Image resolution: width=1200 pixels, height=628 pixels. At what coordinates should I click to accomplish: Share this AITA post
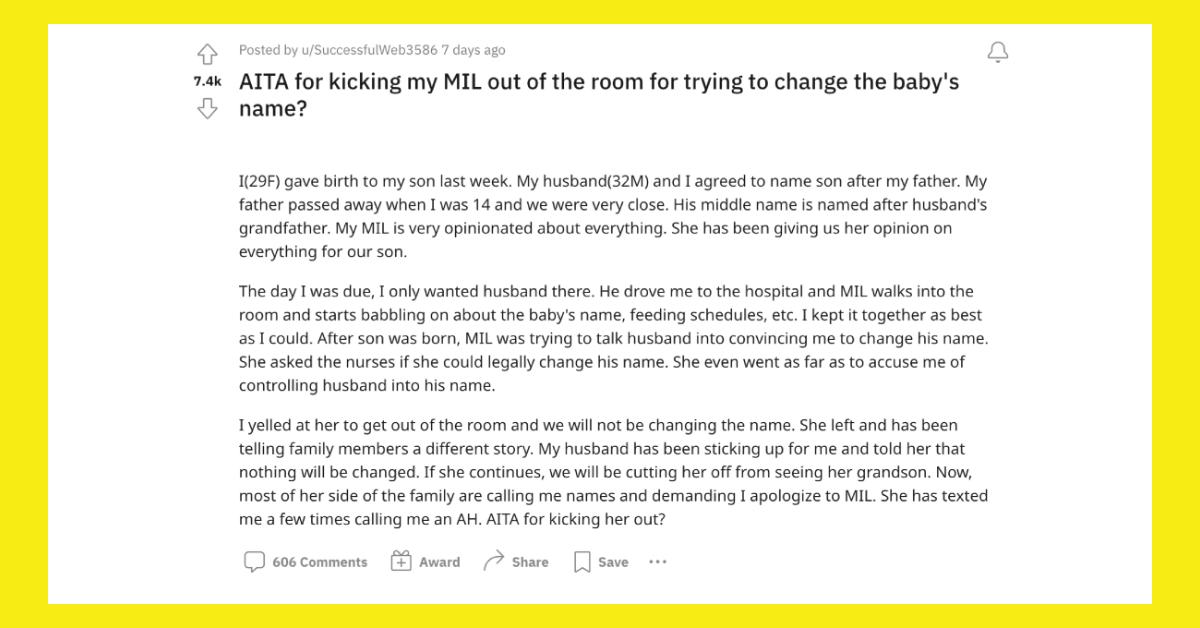tap(515, 561)
